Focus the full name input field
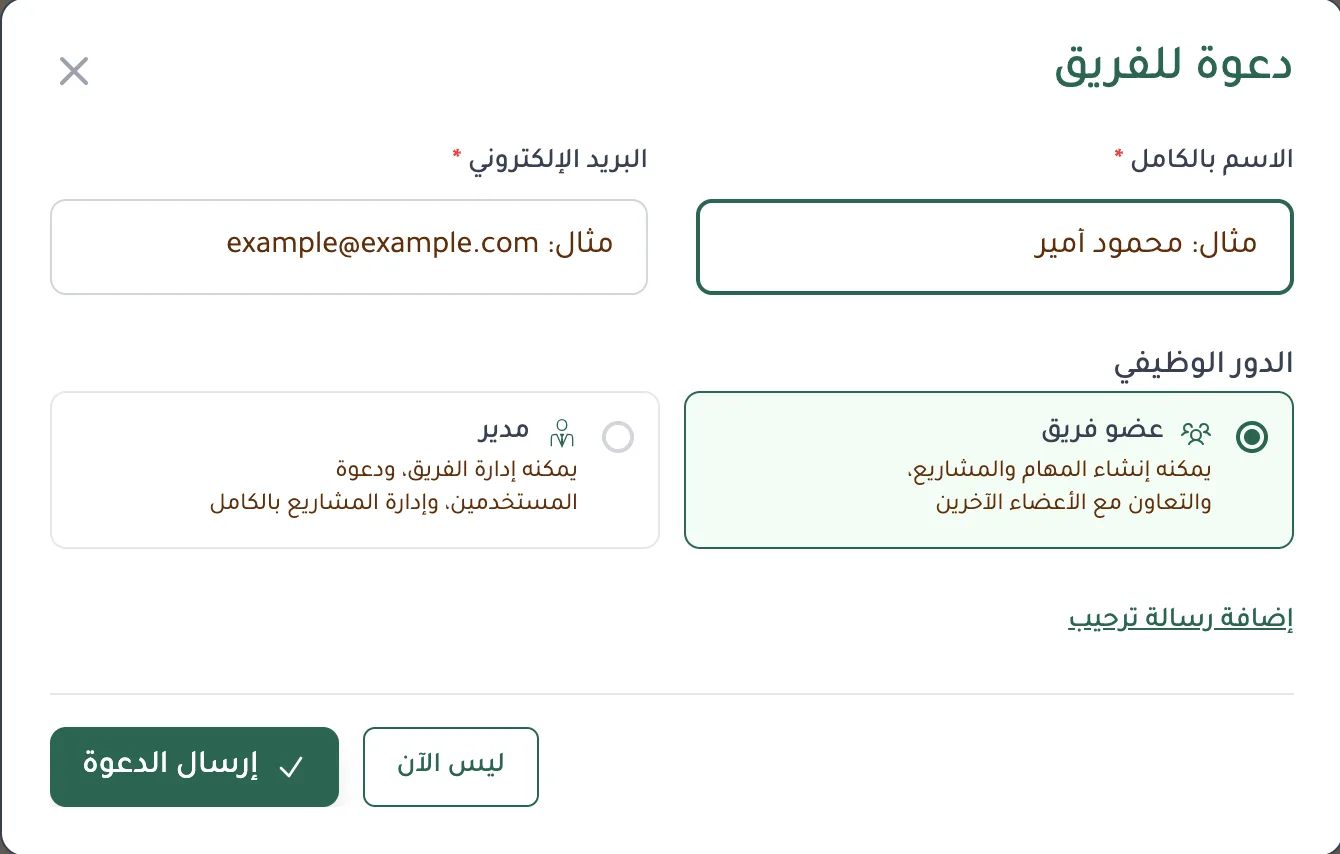Viewport: 1340px width, 854px height. point(994,247)
